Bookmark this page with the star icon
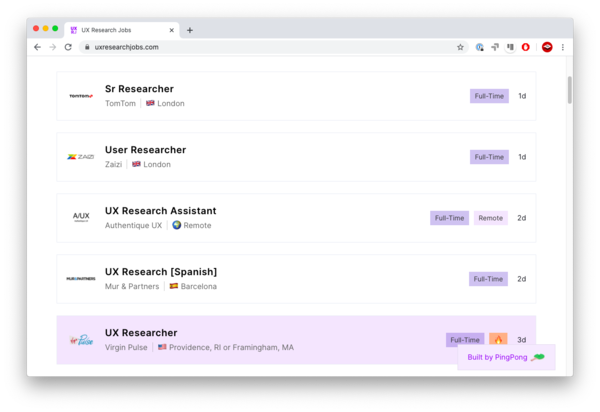Image resolution: width=600 pixels, height=412 pixels. (460, 47)
